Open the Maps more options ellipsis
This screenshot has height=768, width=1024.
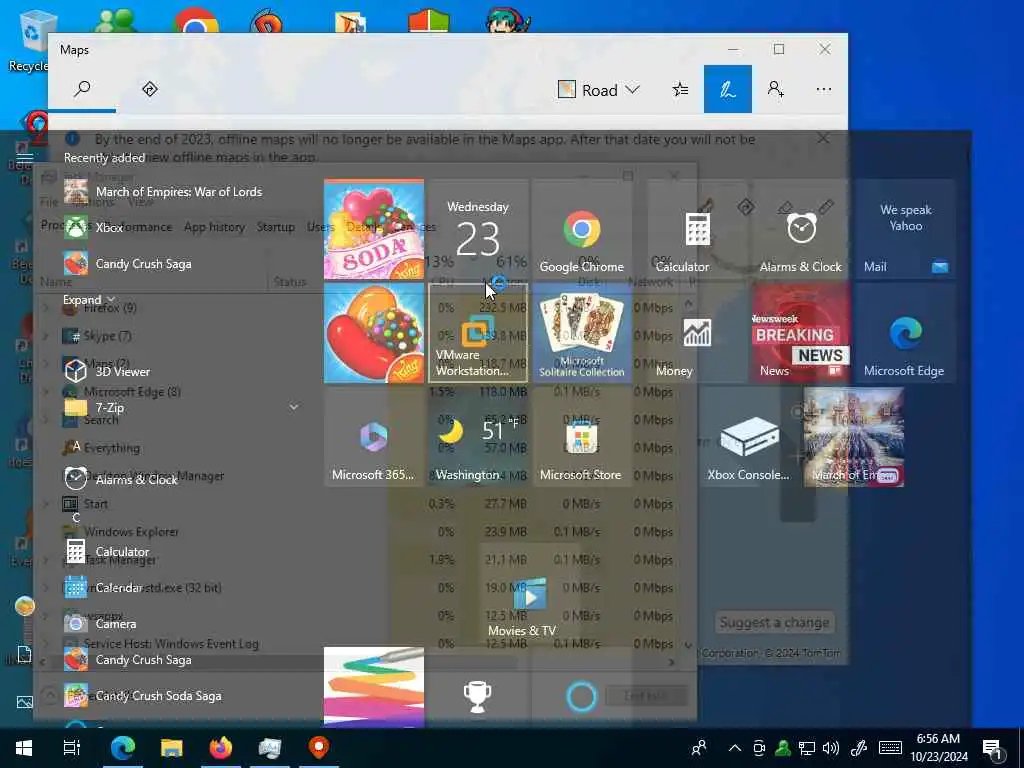[x=824, y=89]
